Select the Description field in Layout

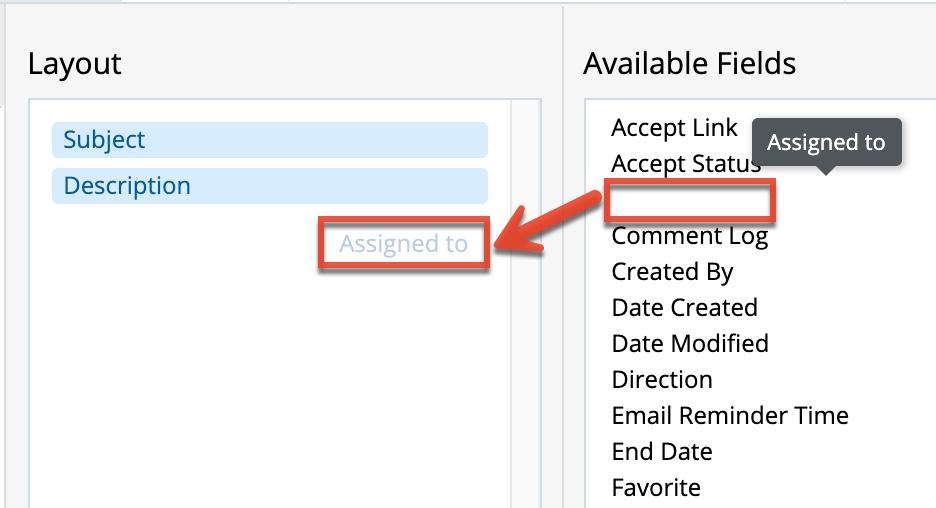pos(269,186)
